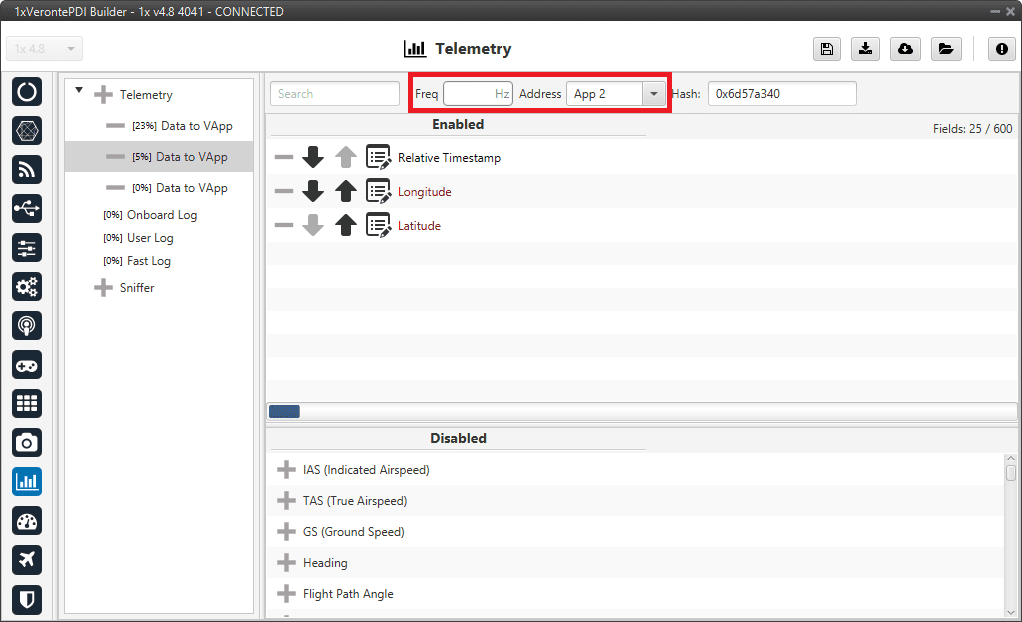Click the download to tray icon
Viewport: 1022px width, 622px height.
[865, 49]
